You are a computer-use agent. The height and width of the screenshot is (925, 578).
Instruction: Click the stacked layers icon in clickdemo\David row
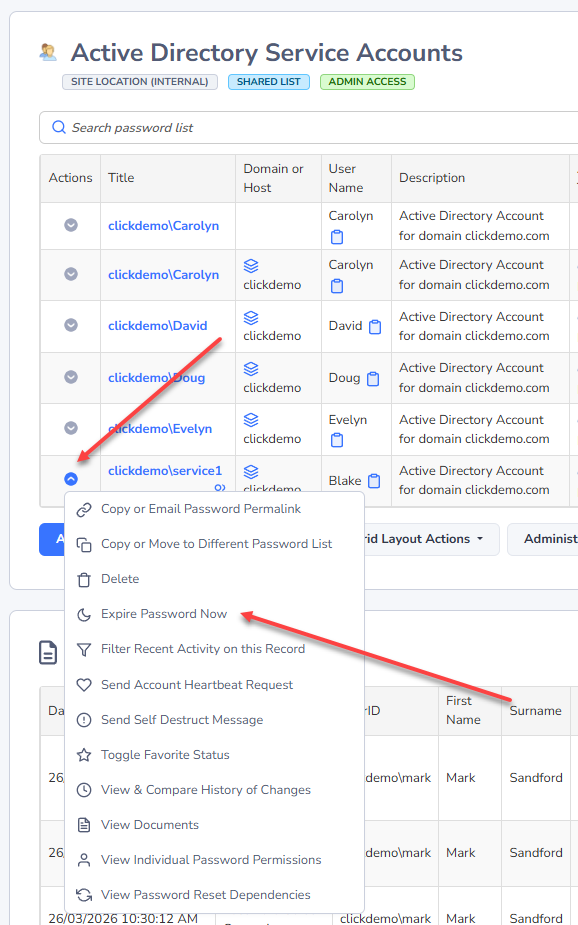point(251,317)
